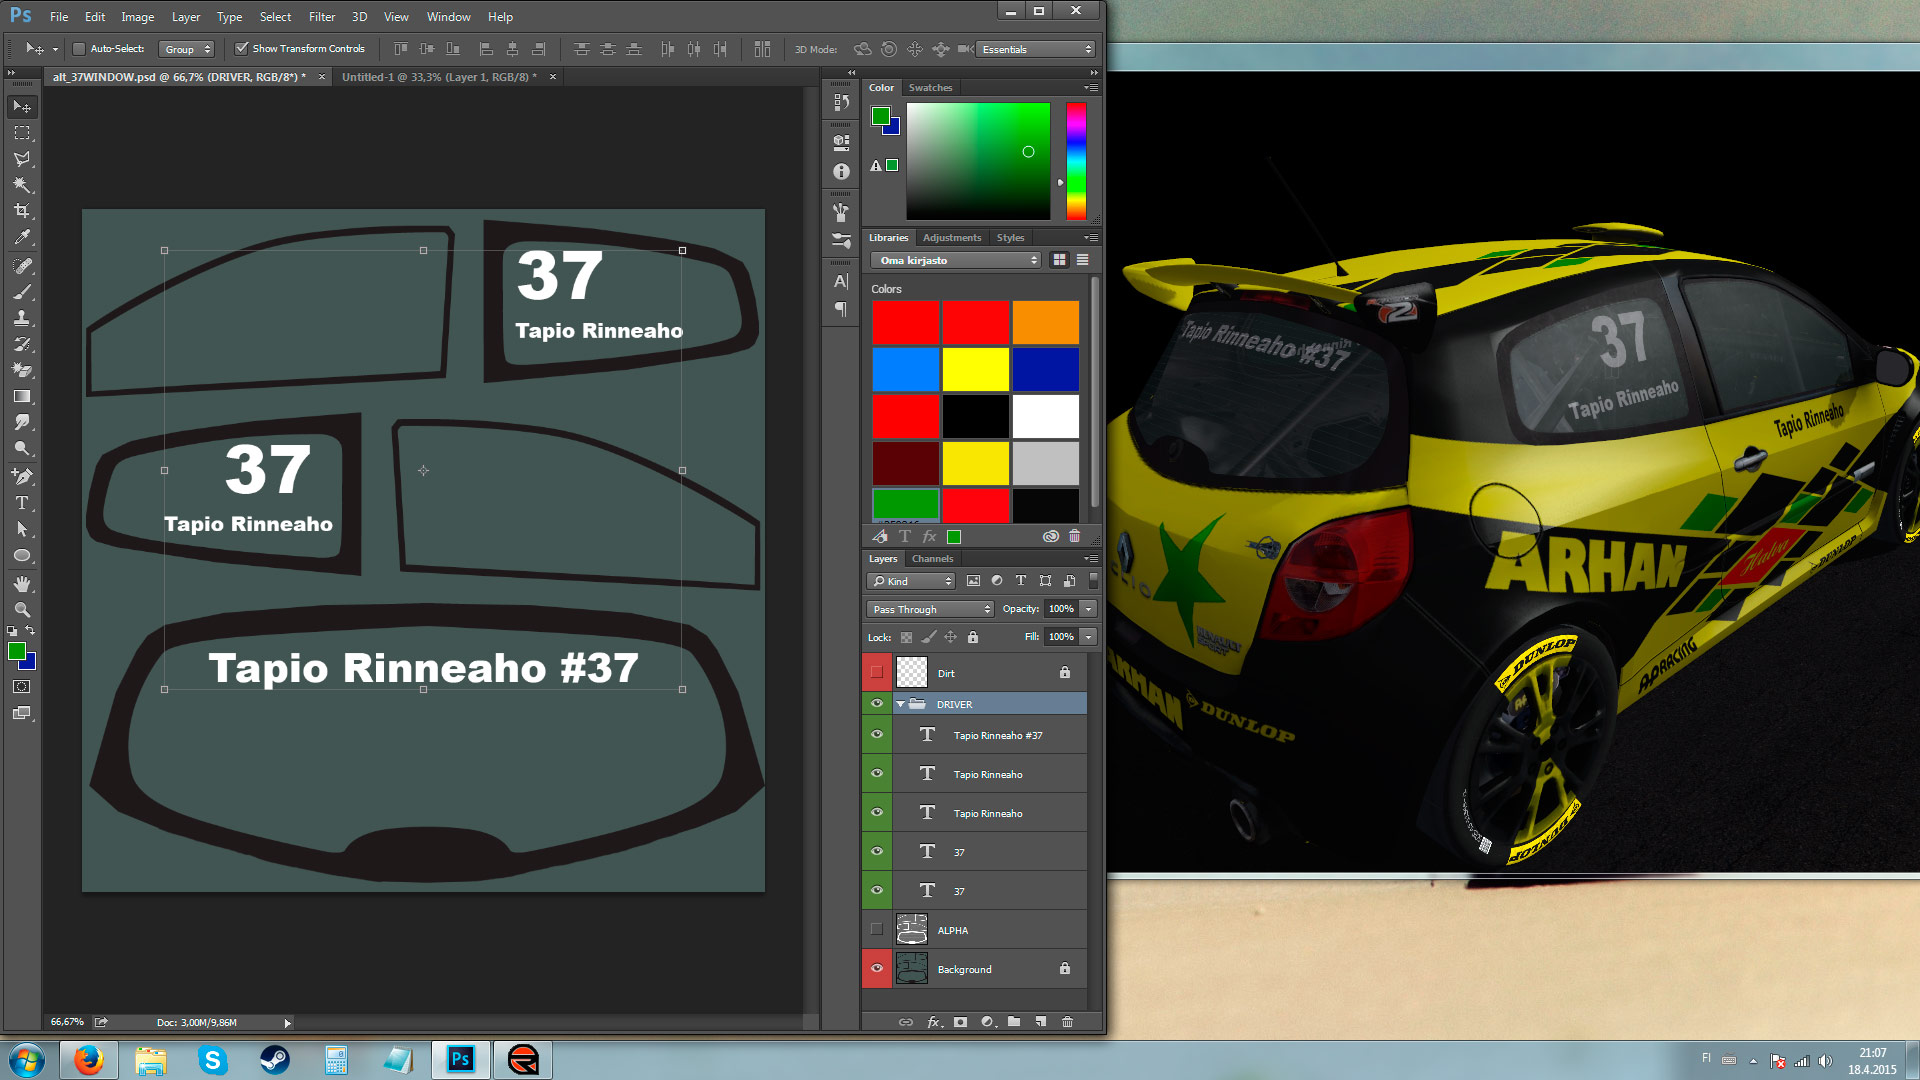The height and width of the screenshot is (1080, 1920).
Task: Click the Opacity value field
Action: [1061, 609]
